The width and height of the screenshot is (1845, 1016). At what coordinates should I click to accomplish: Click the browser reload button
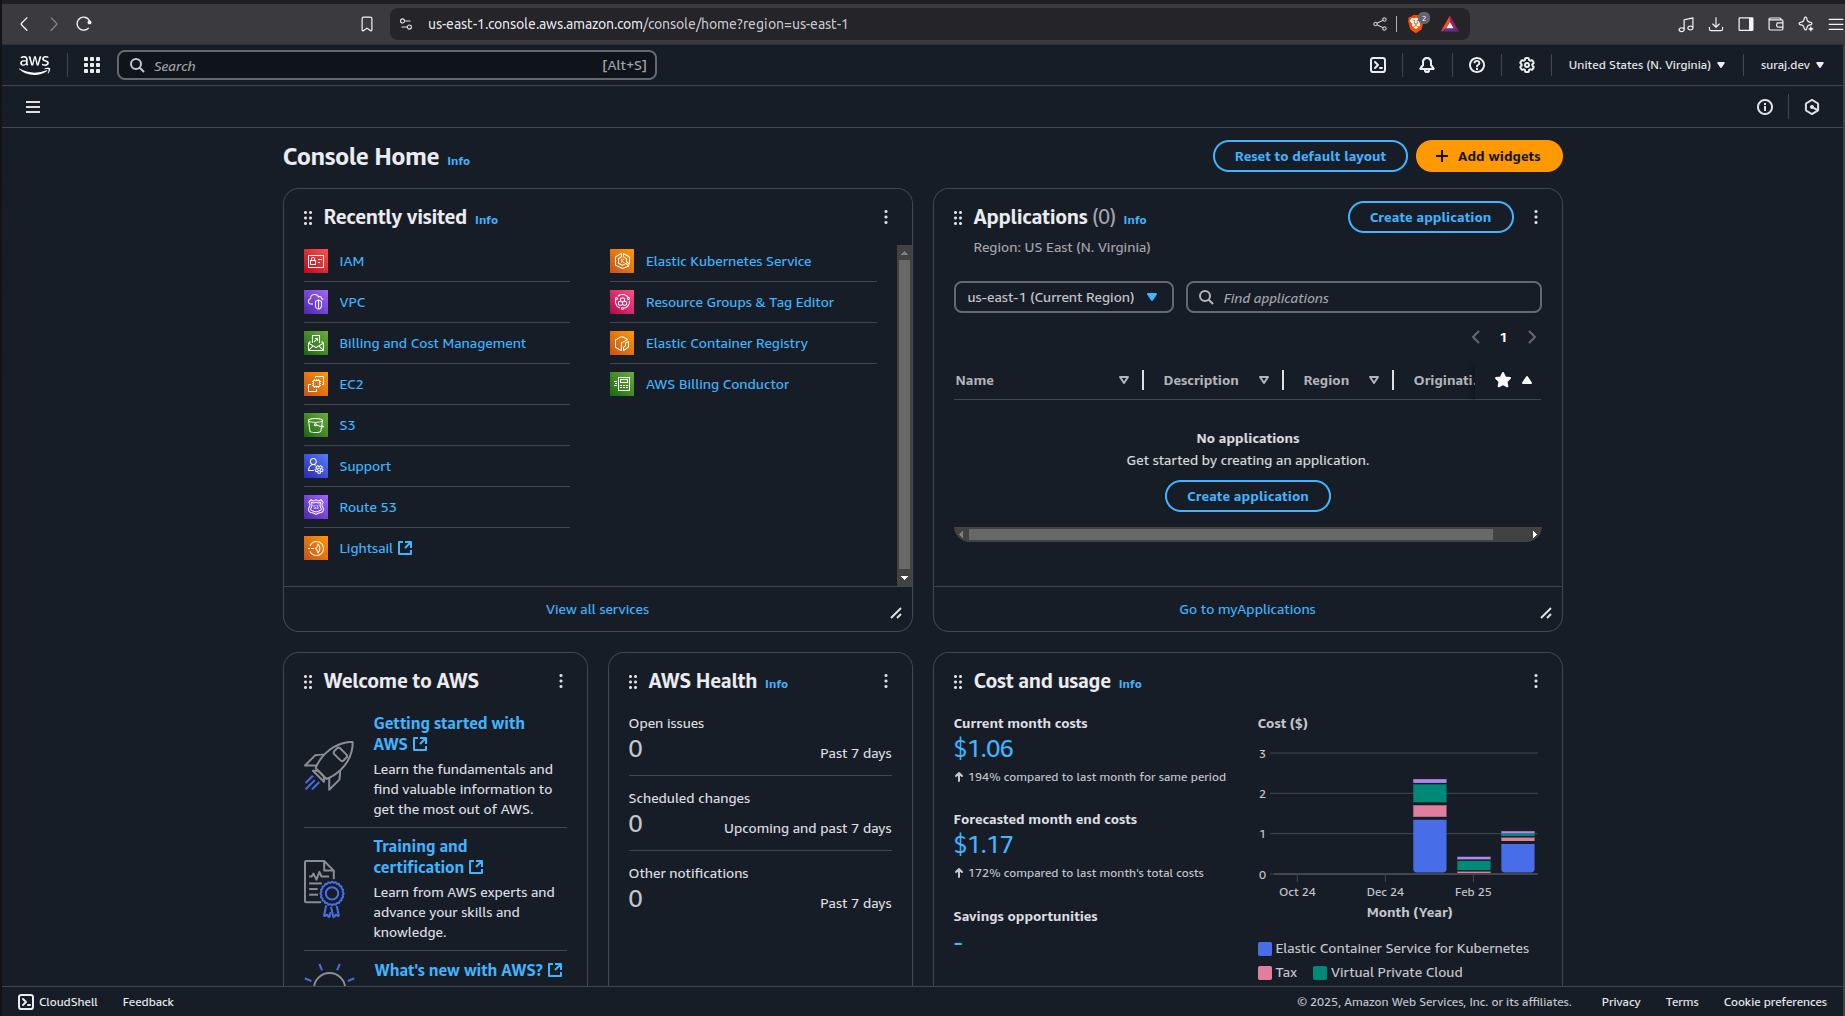(x=84, y=24)
